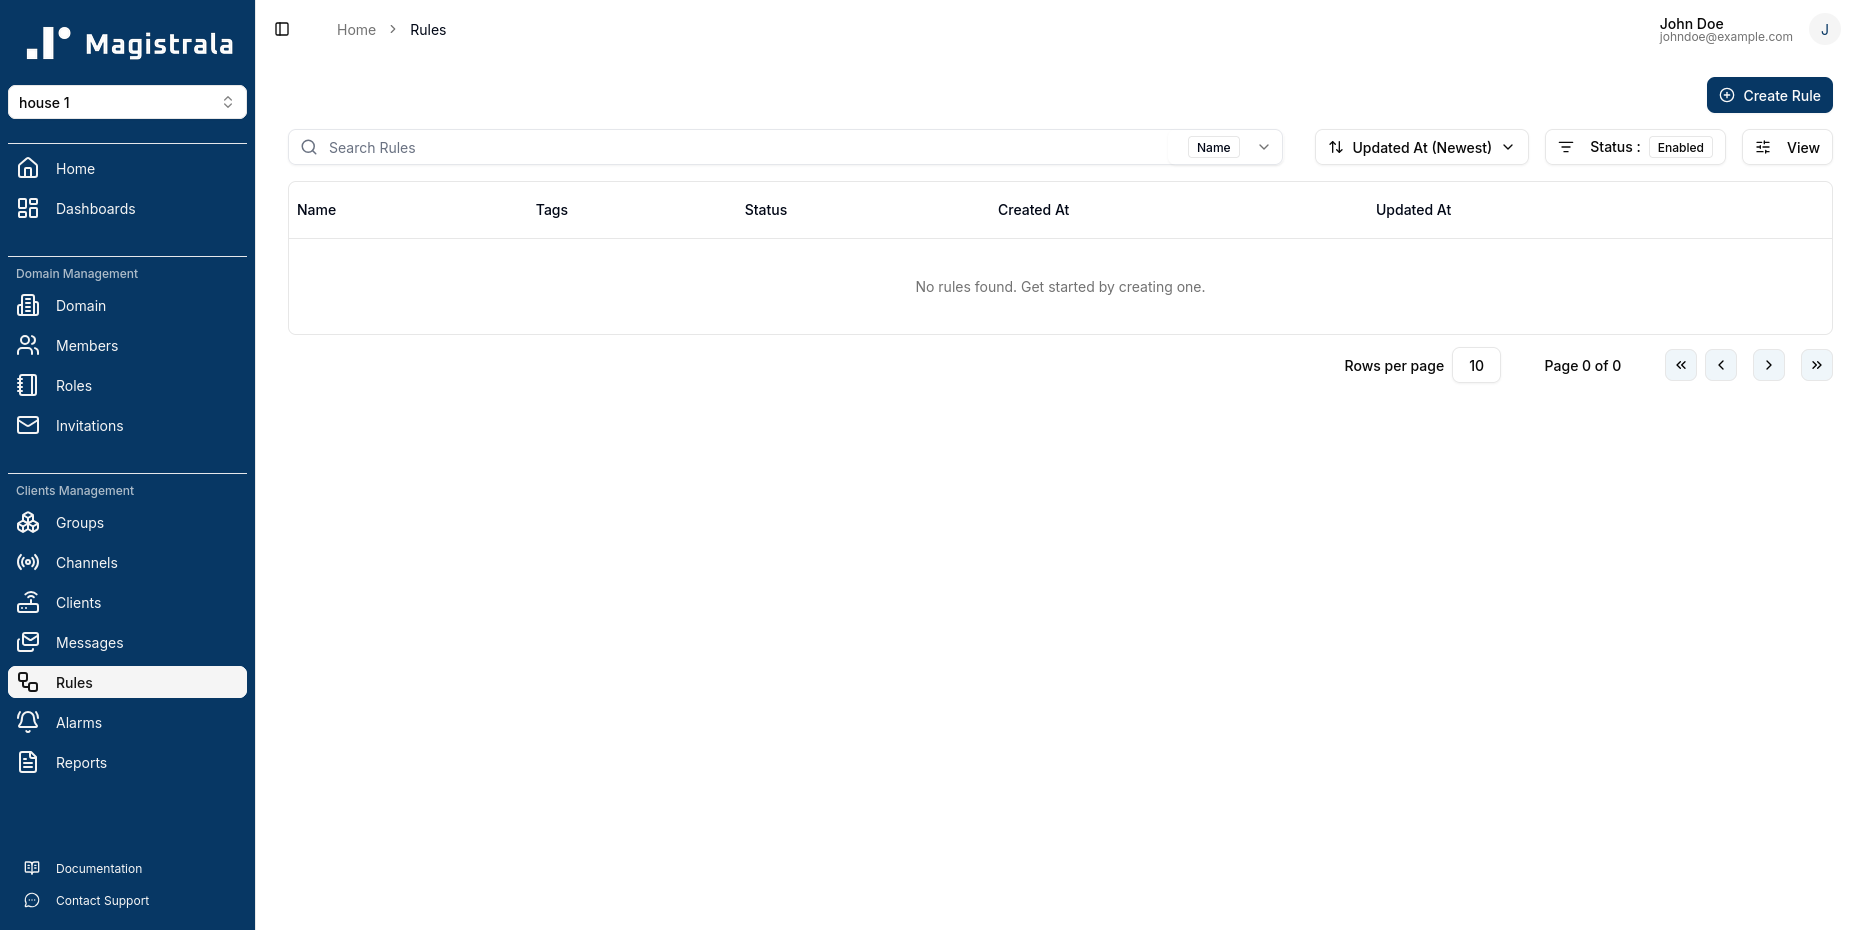Change the rows per page value
The height and width of the screenshot is (930, 1864).
coord(1476,365)
